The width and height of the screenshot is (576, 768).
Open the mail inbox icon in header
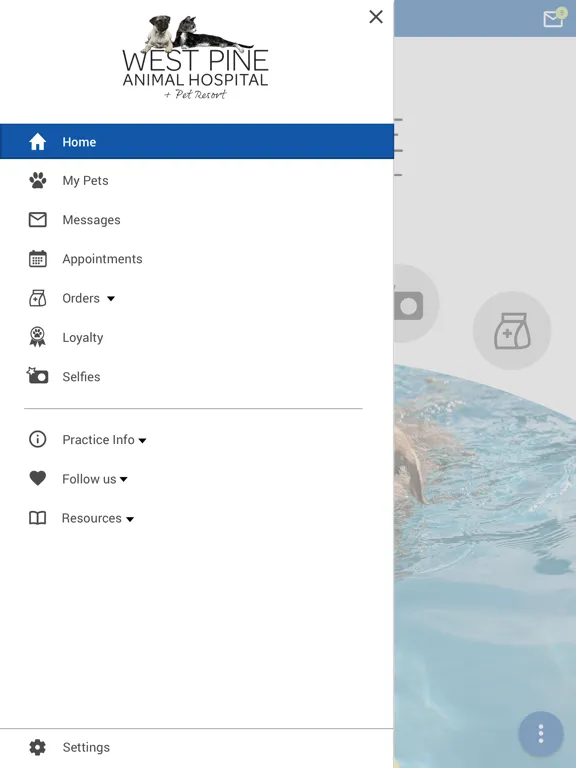coord(553,19)
